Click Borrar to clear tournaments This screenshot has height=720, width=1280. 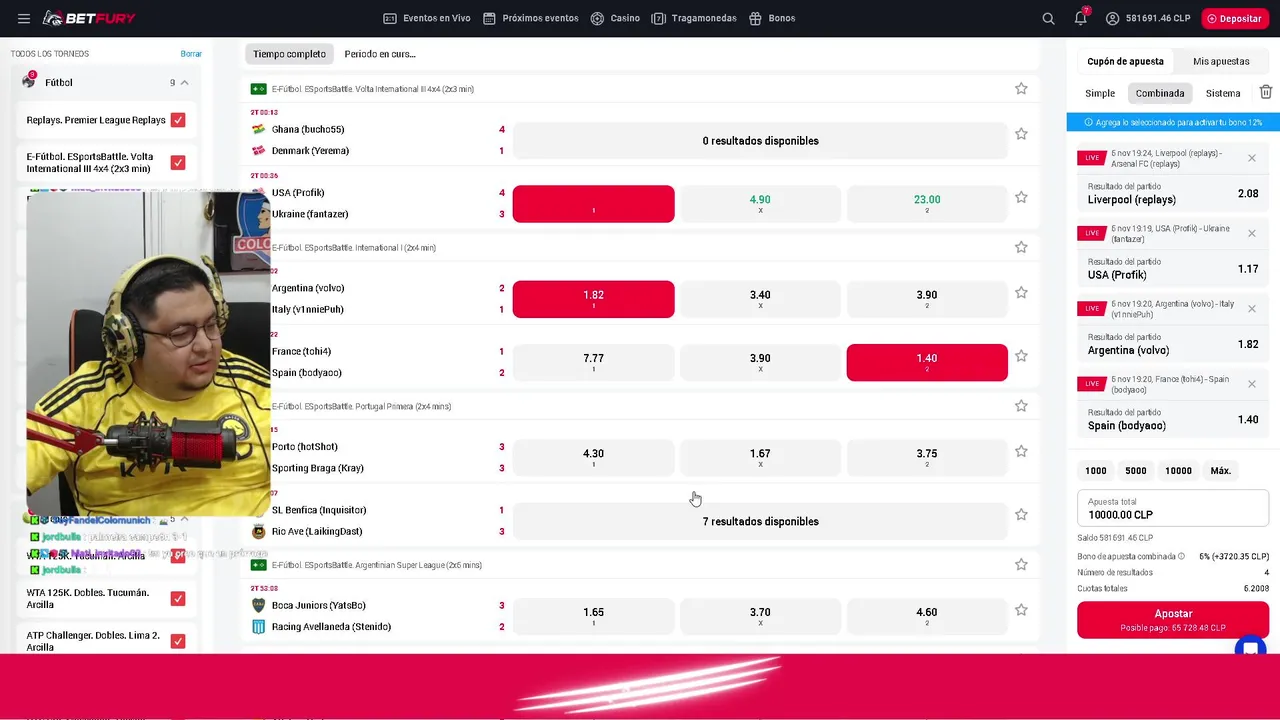pyautogui.click(x=191, y=54)
